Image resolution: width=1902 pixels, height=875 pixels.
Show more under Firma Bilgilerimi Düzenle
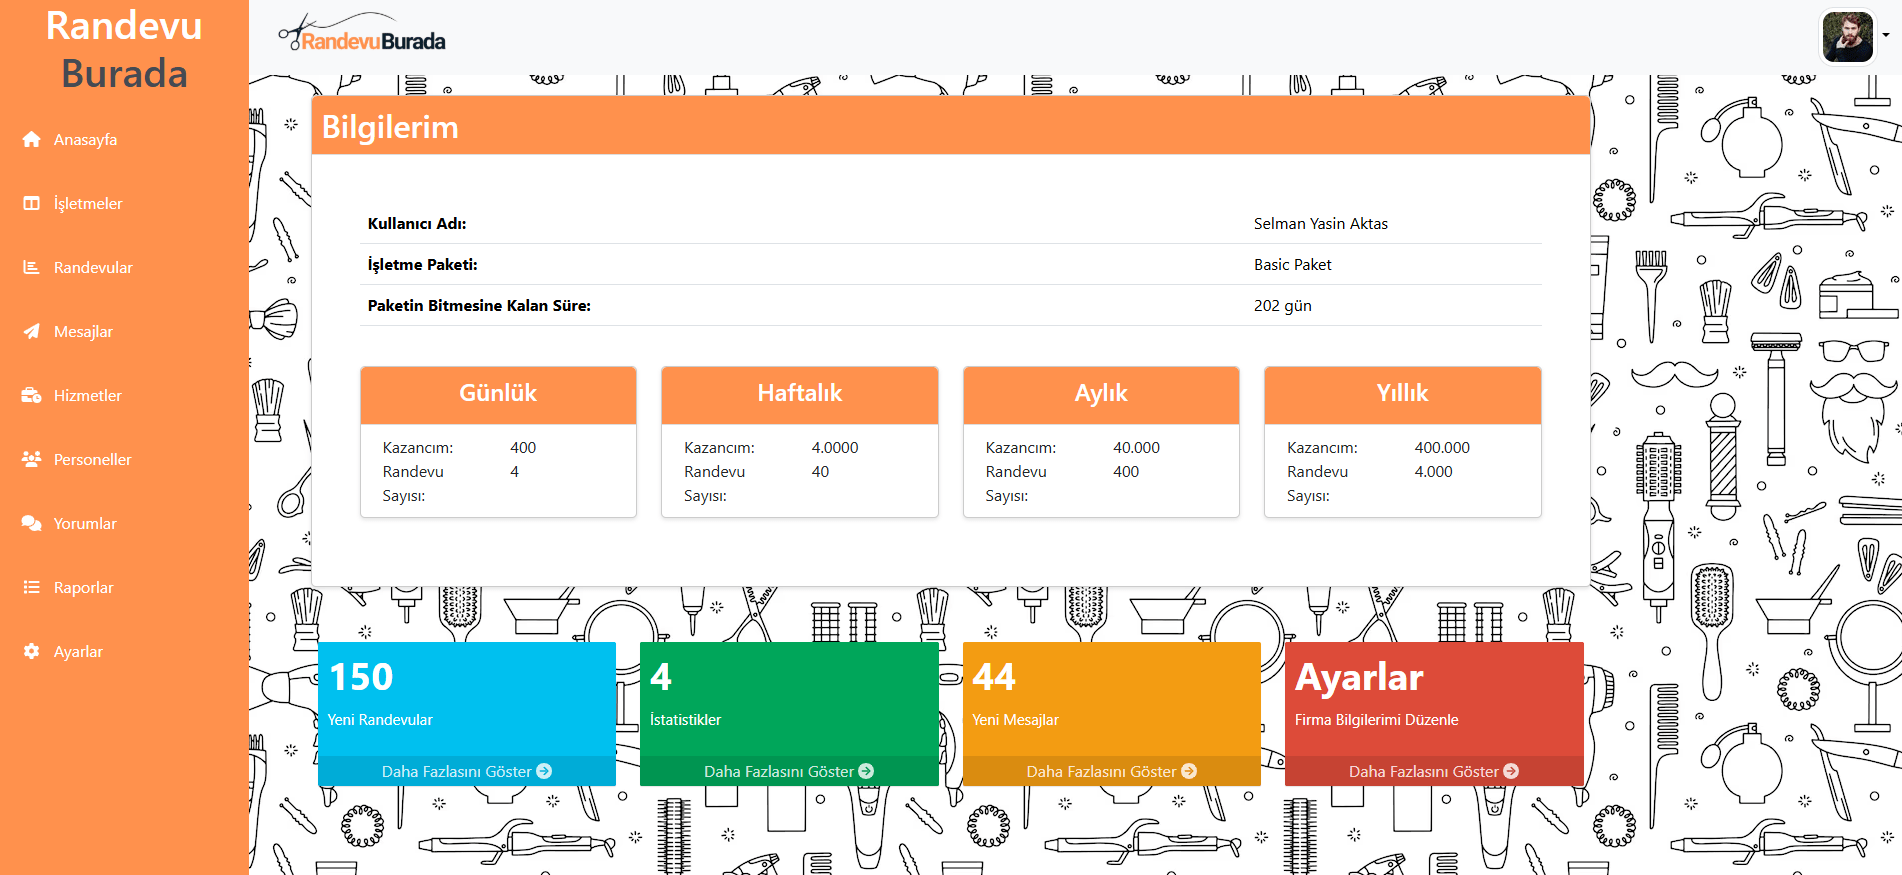(1434, 771)
